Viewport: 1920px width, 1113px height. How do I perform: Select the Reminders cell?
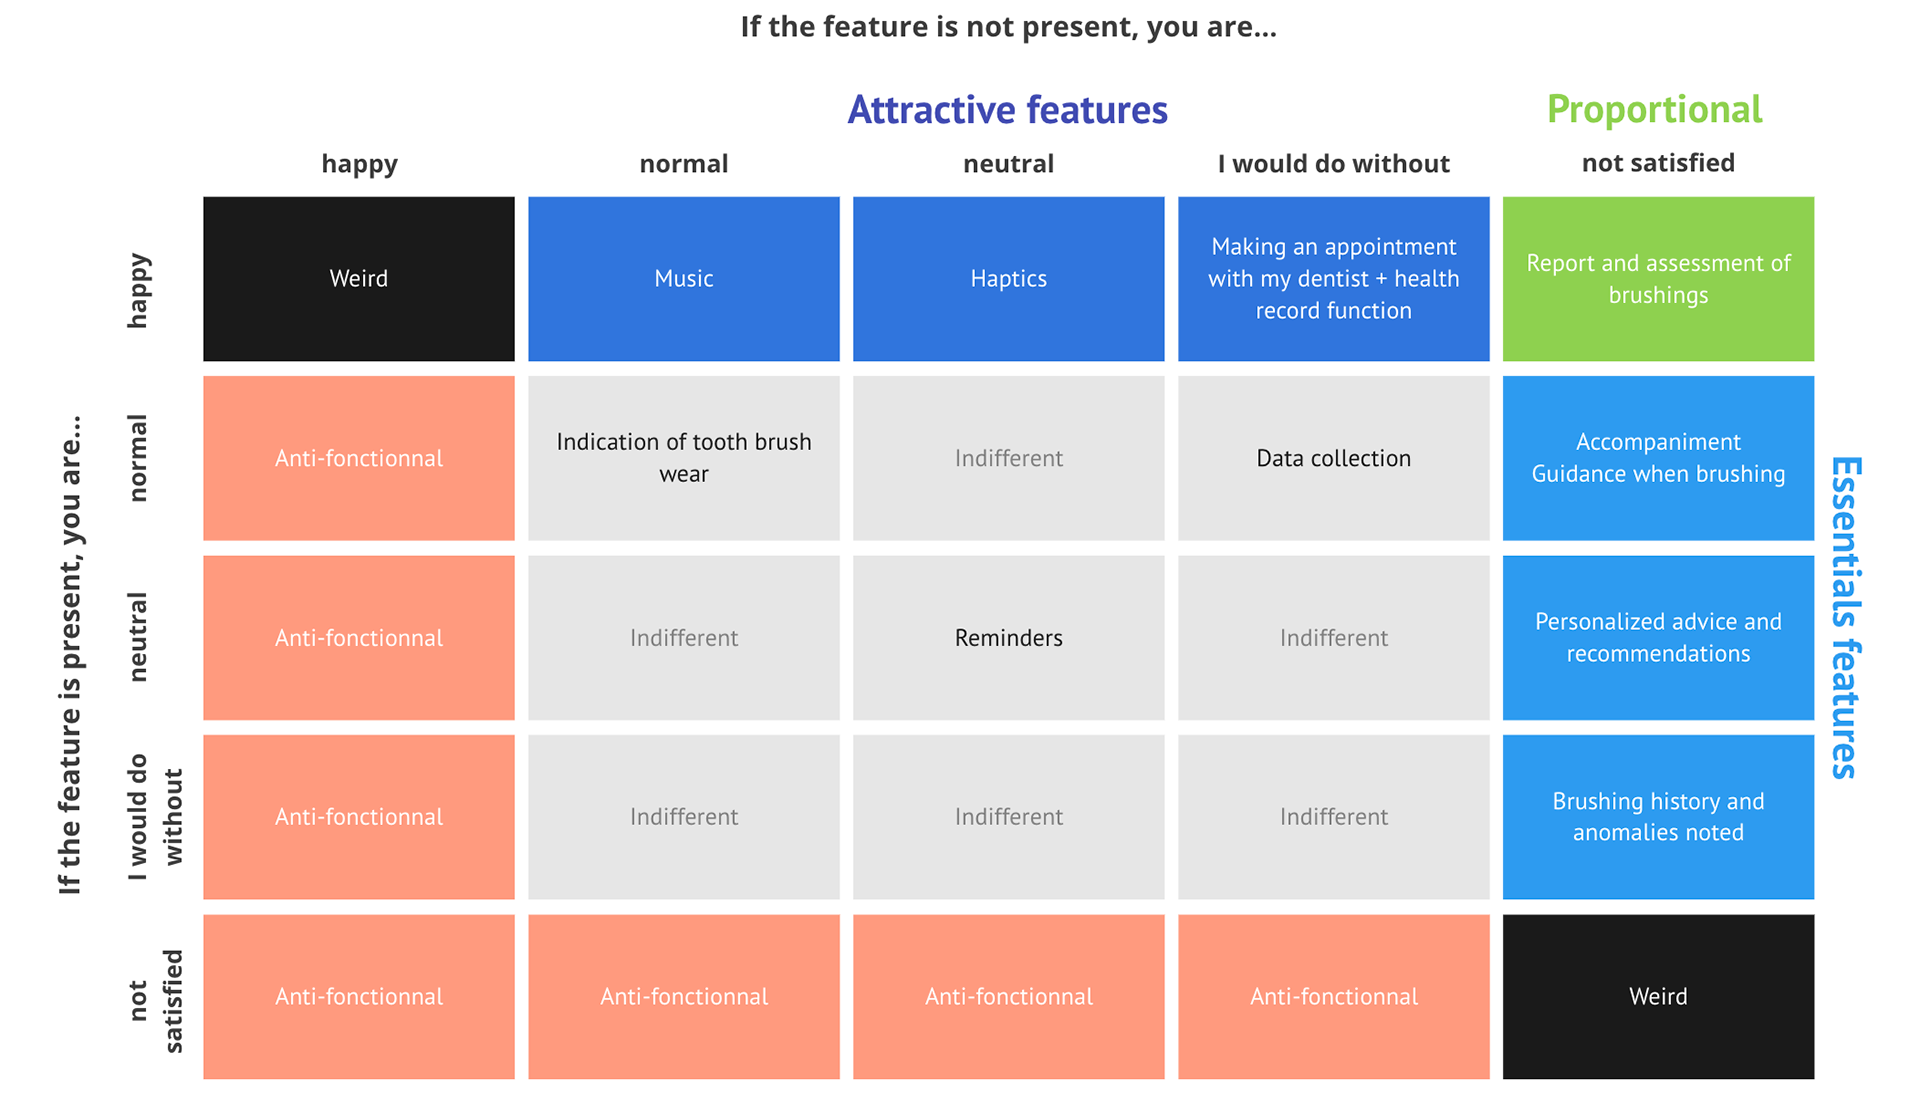pos(1008,637)
